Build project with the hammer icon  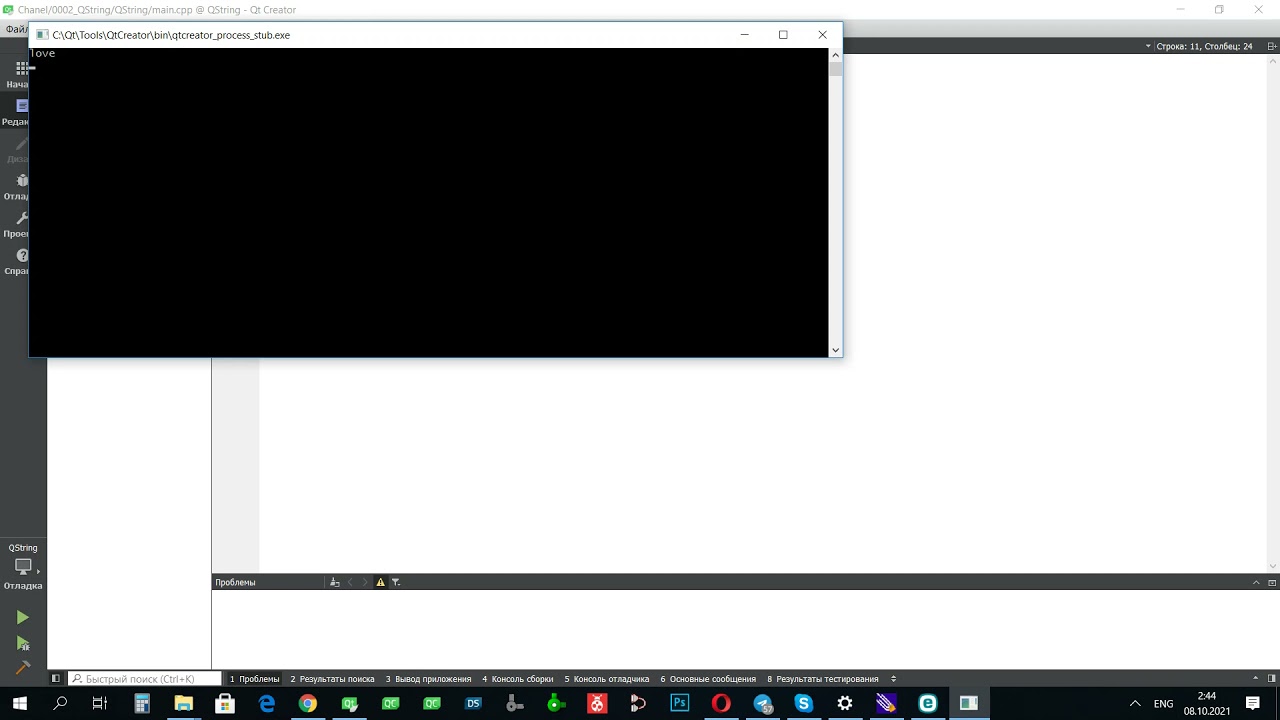(x=22, y=668)
